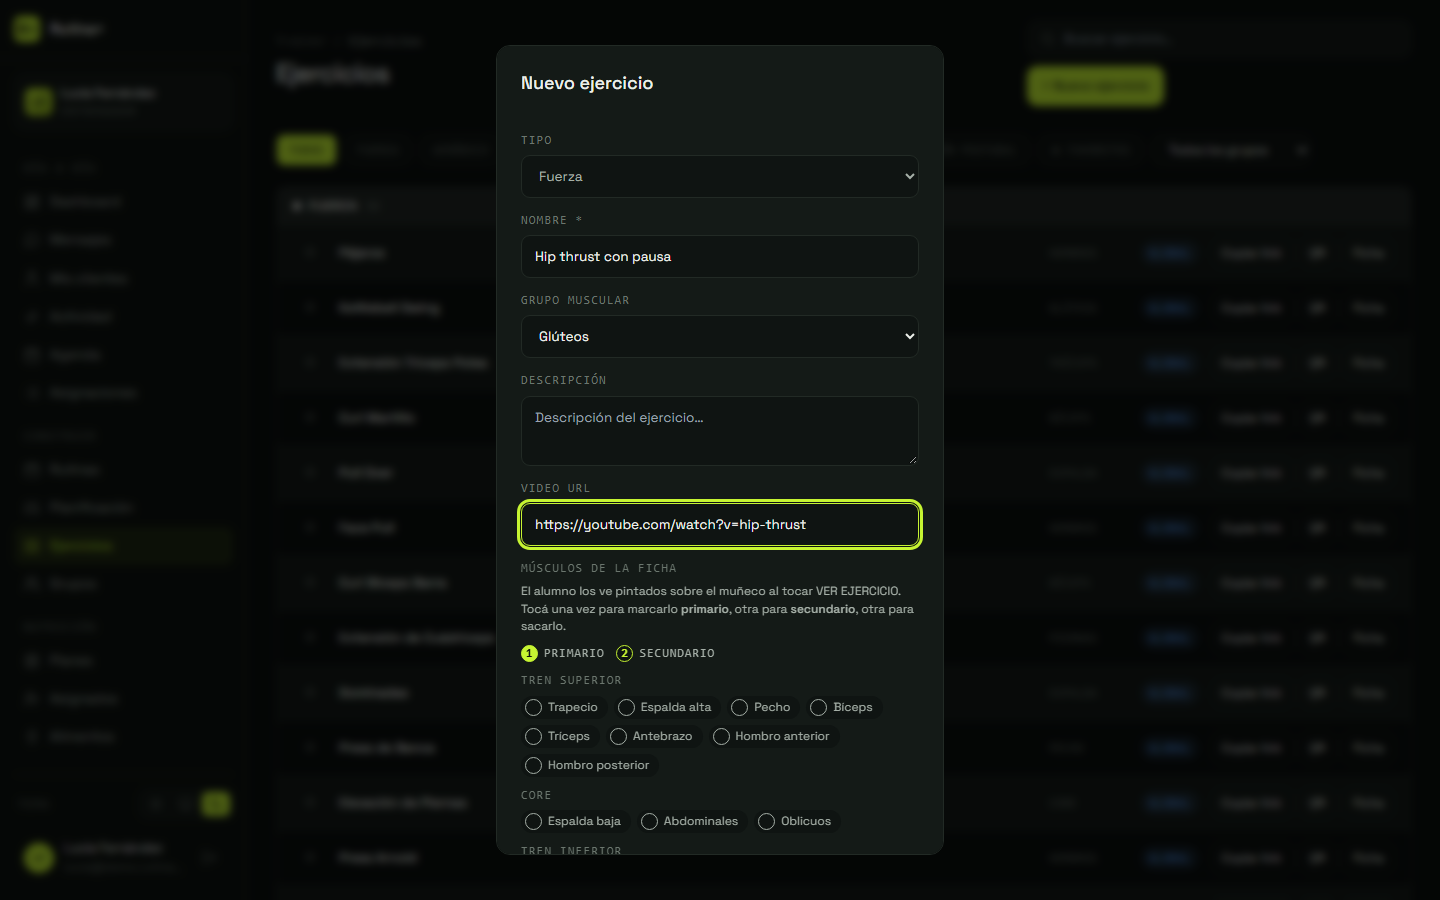Expand the Grupo muscular dropdown showing Glúteos
This screenshot has width=1440, height=900.
coord(720,336)
